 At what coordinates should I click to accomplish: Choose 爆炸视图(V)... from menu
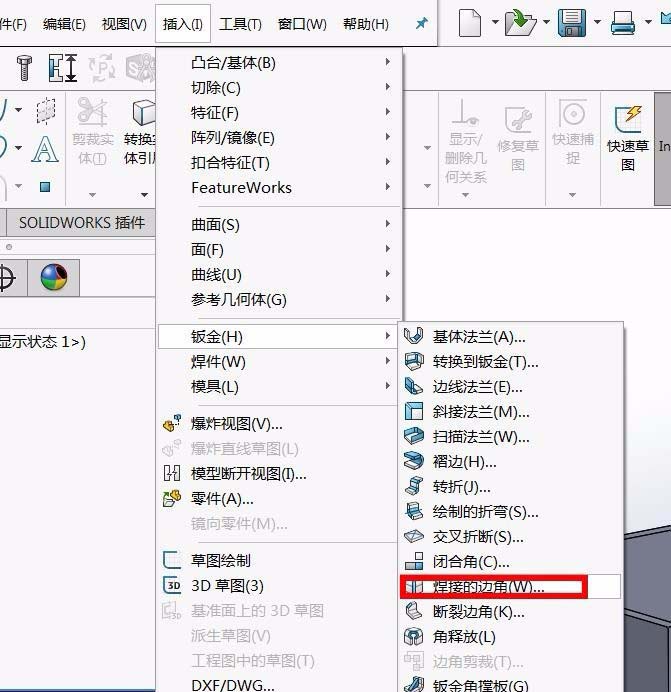click(x=279, y=424)
